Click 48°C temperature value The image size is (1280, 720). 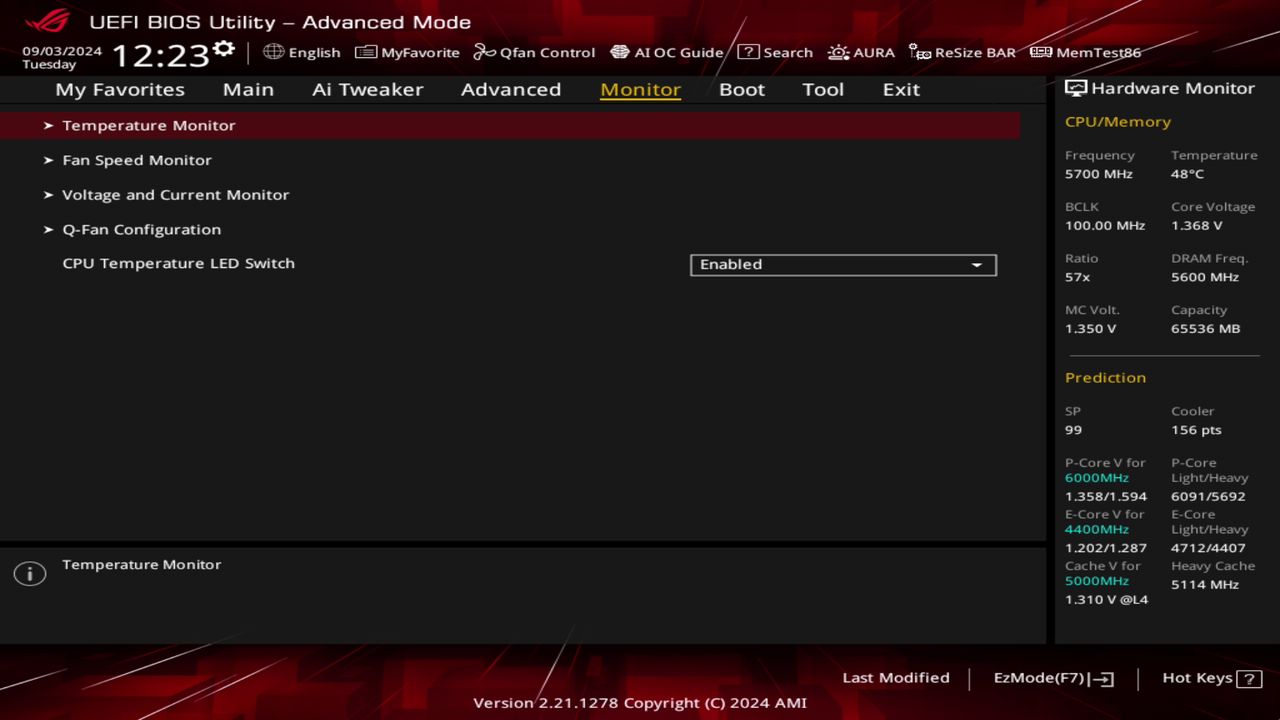1187,174
